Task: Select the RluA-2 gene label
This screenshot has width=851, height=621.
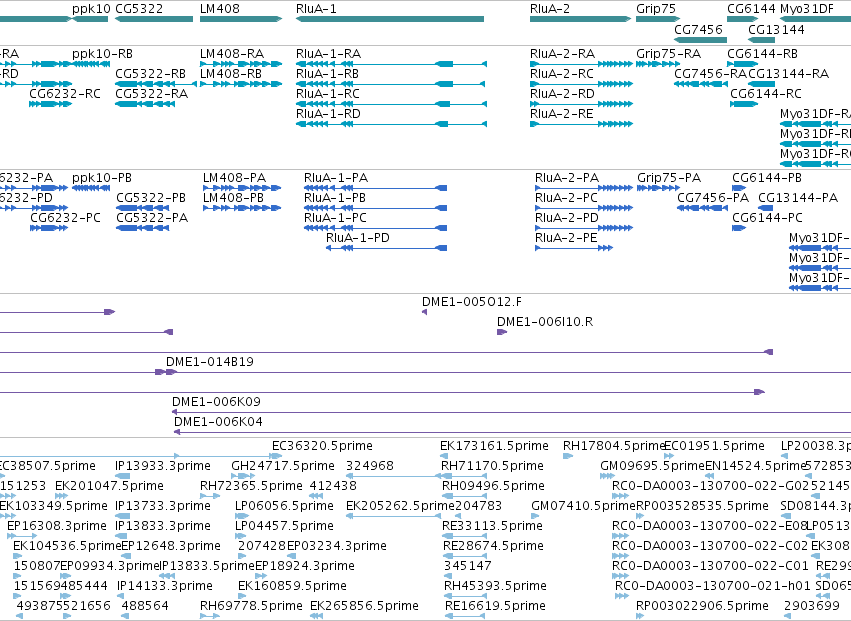Action: (550, 9)
